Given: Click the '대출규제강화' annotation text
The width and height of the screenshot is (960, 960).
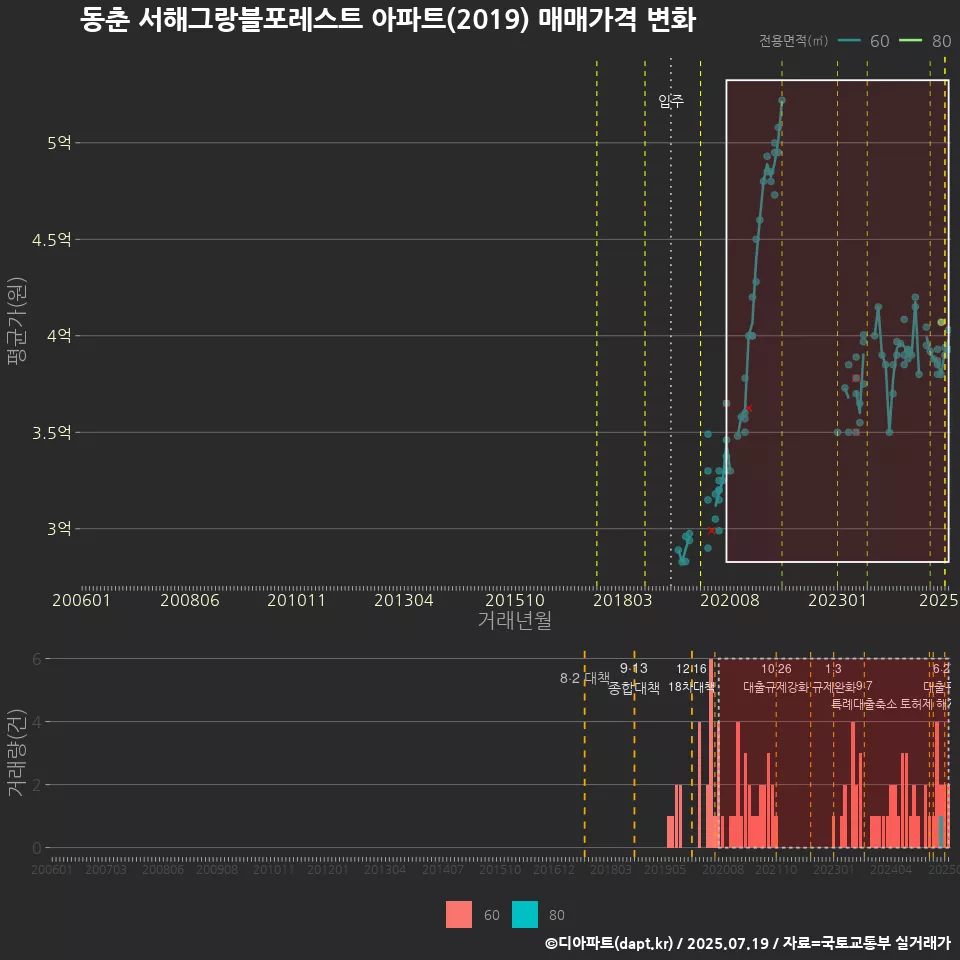Looking at the screenshot, I should point(776,686).
